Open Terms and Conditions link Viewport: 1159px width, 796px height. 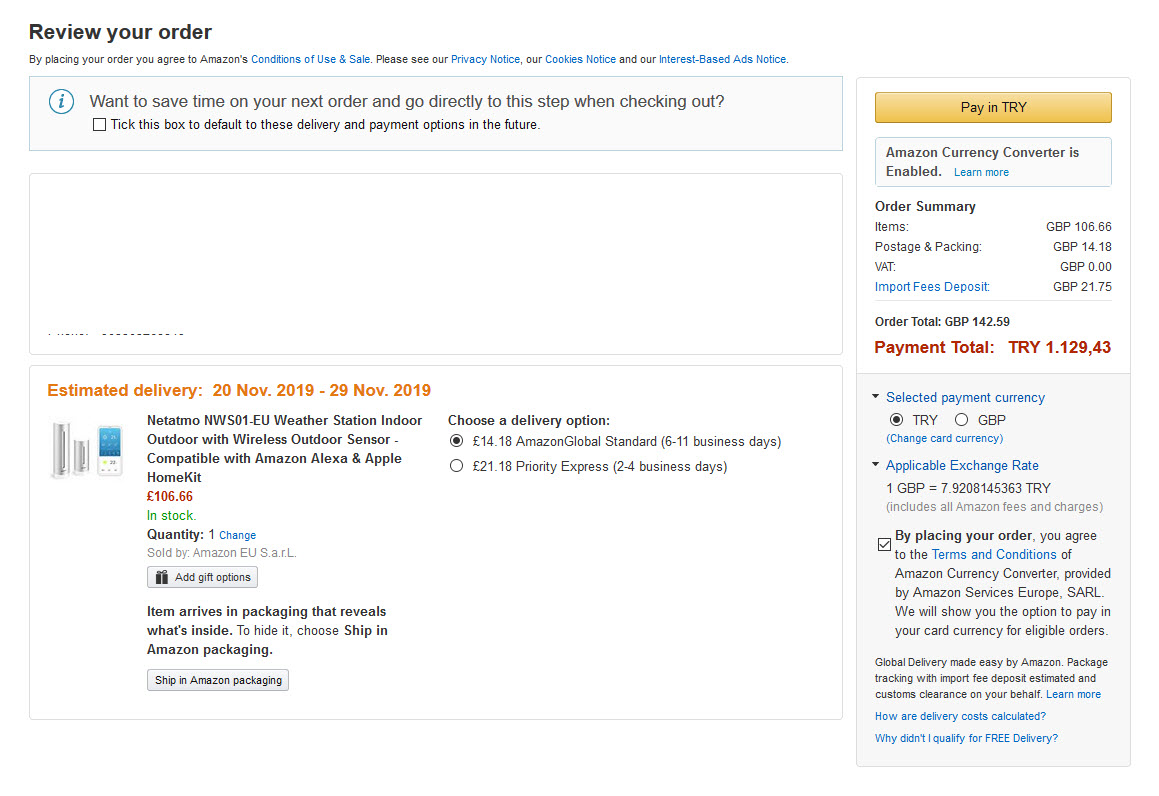click(994, 554)
